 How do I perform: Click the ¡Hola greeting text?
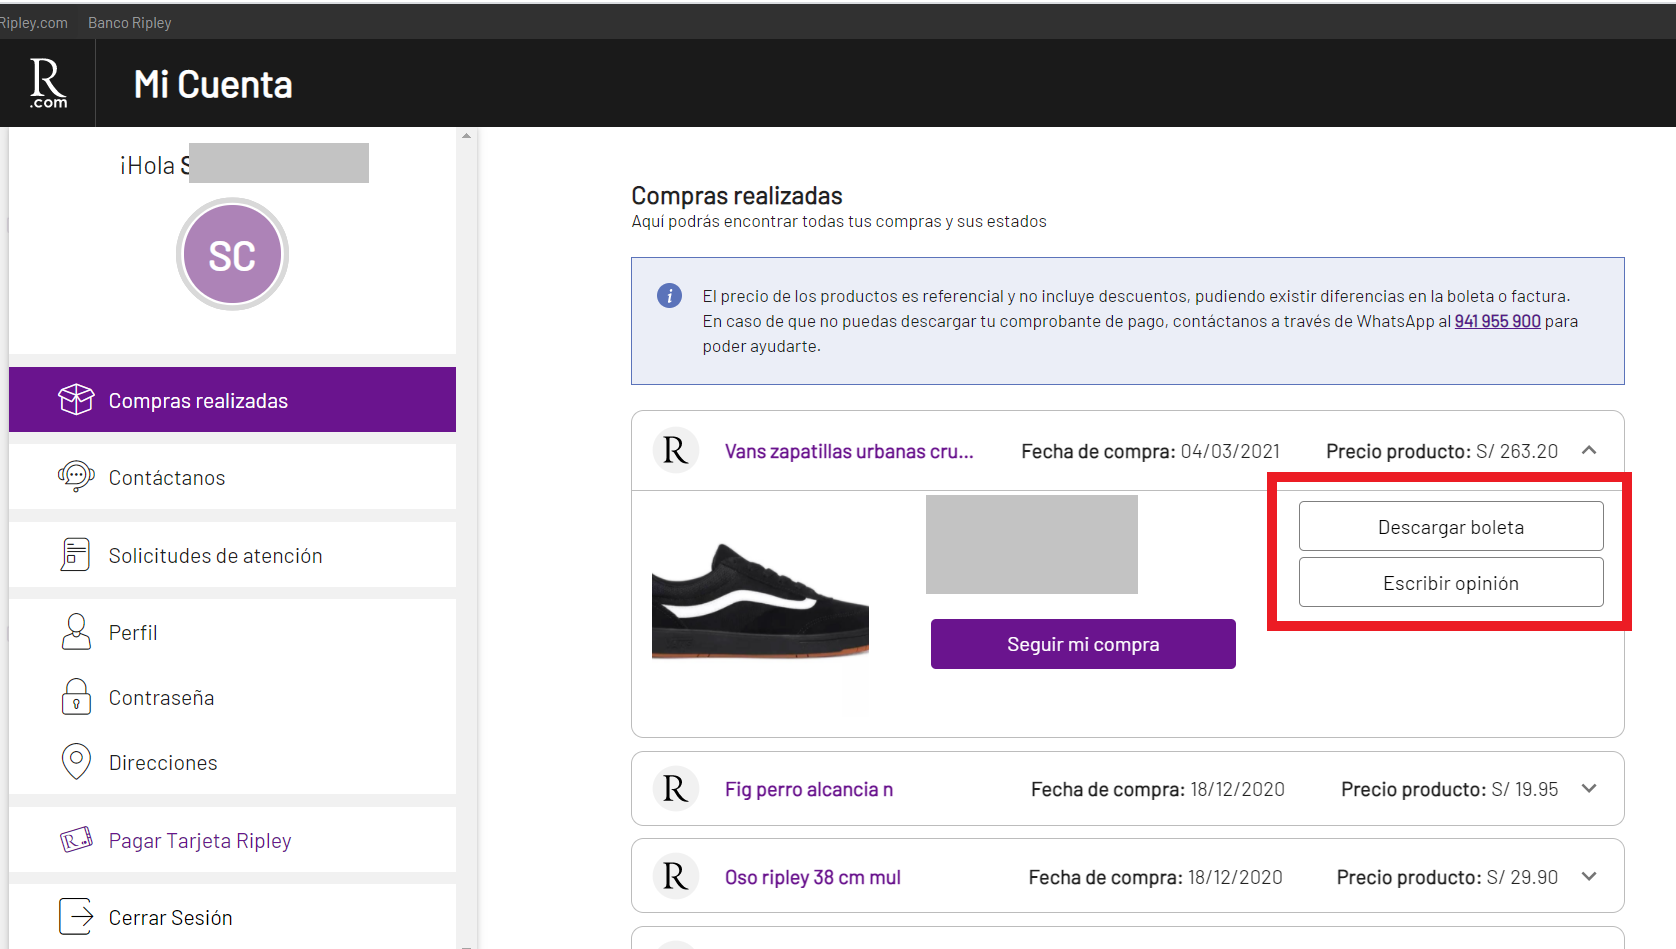tap(154, 165)
